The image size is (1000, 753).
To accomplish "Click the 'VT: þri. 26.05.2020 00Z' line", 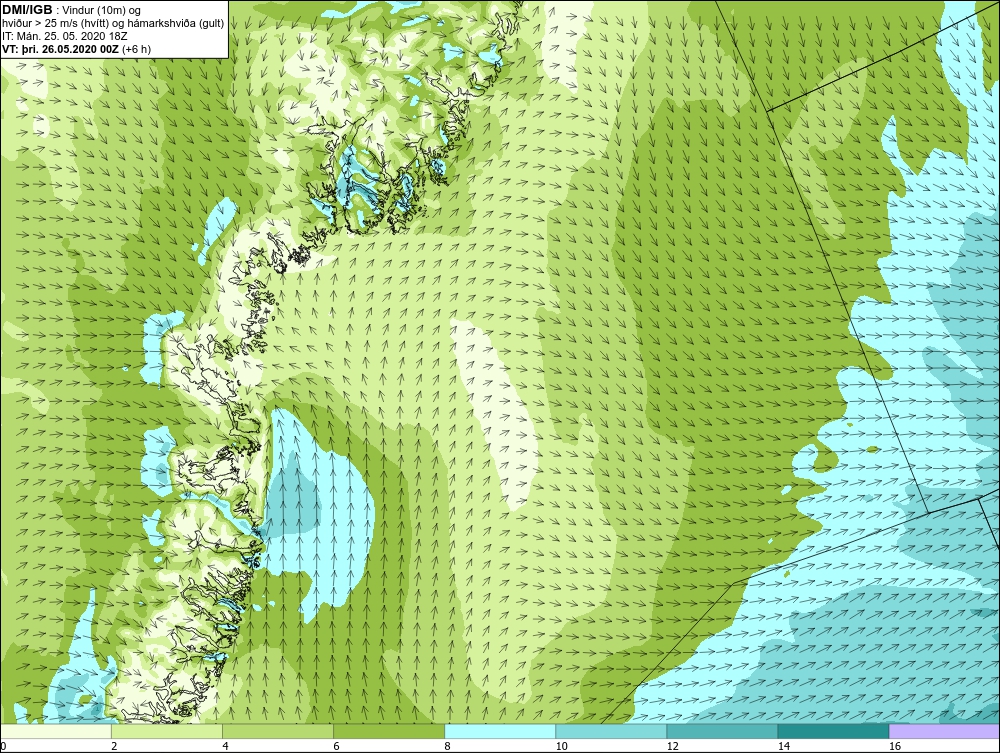I will point(77,48).
